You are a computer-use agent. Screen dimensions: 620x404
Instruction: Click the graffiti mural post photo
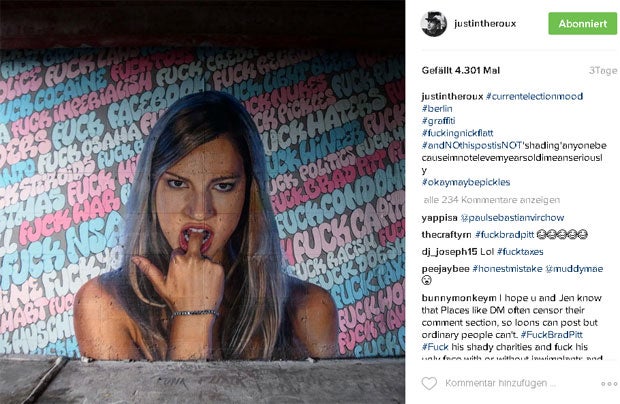pos(202,202)
